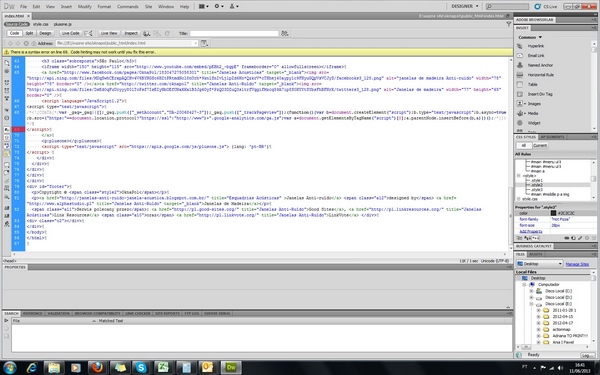Open the Site menu

pyautogui.click(x=148, y=7)
